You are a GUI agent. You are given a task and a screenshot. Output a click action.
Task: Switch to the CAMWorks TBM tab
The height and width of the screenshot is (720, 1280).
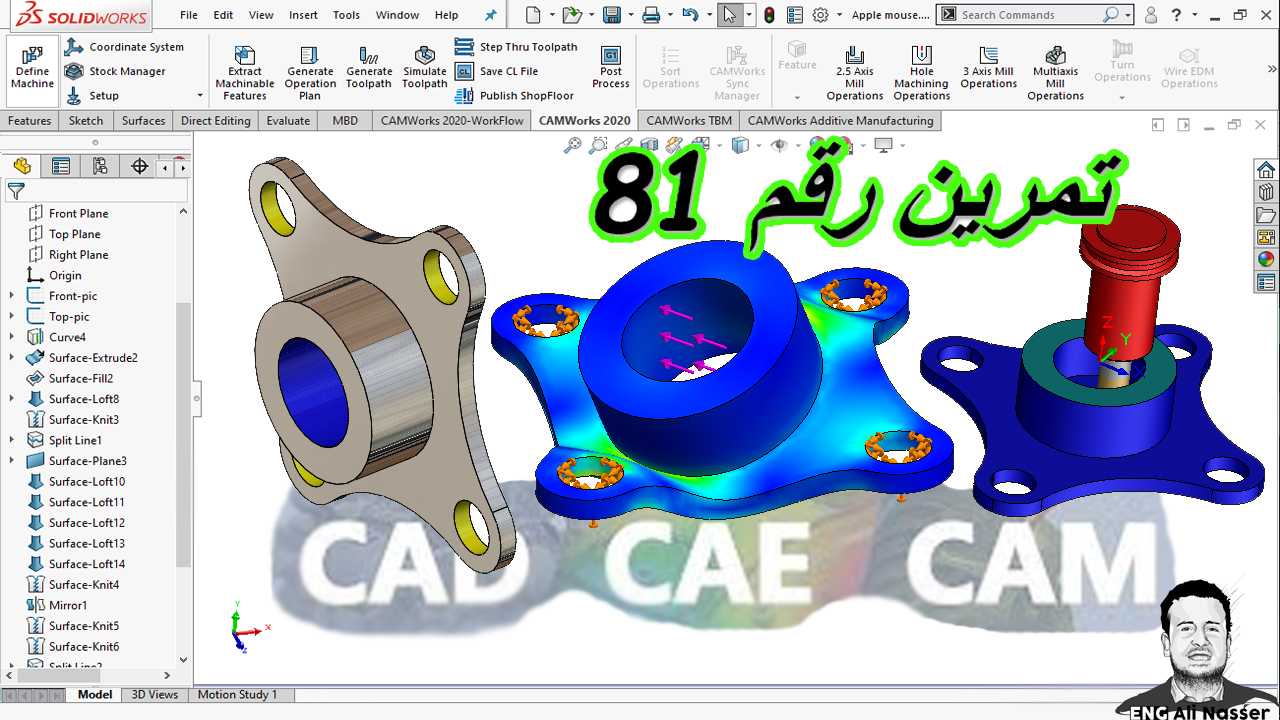tap(688, 121)
